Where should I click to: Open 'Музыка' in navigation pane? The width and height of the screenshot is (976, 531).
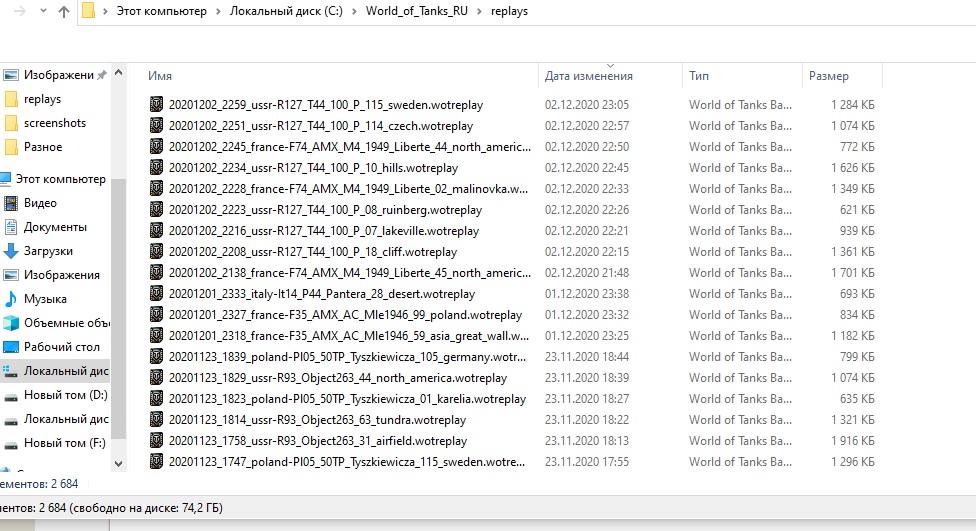point(45,299)
